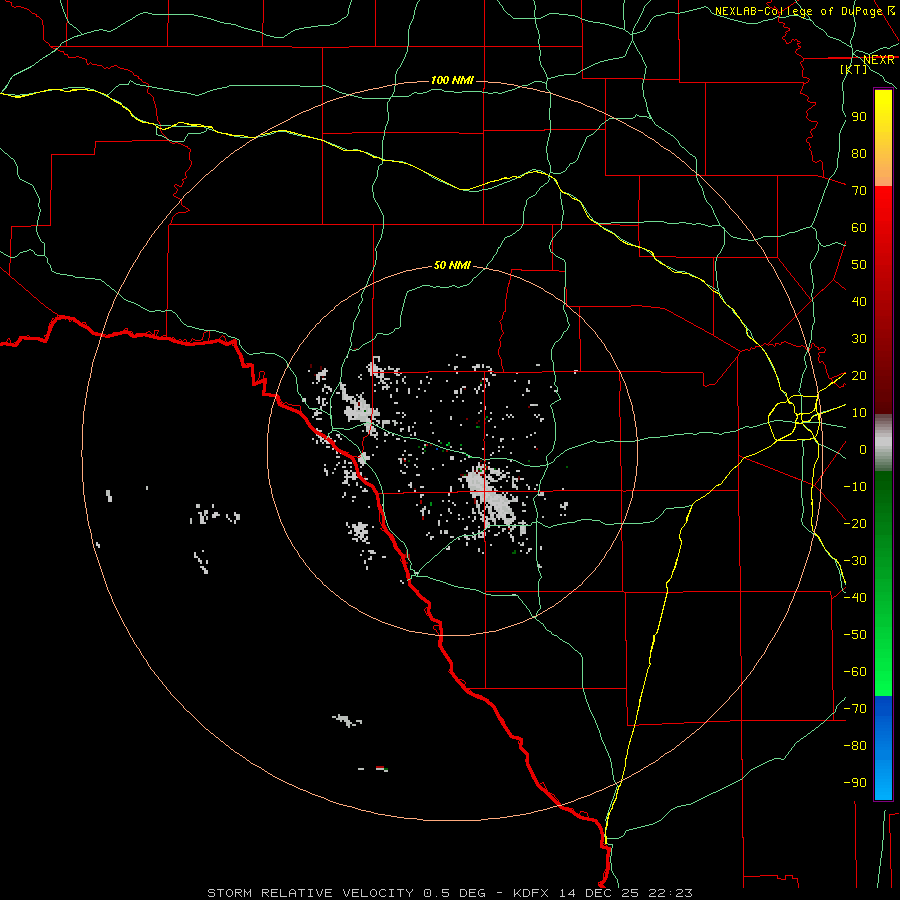Click the NEXLAB-College of DuPage credit text

pos(798,11)
